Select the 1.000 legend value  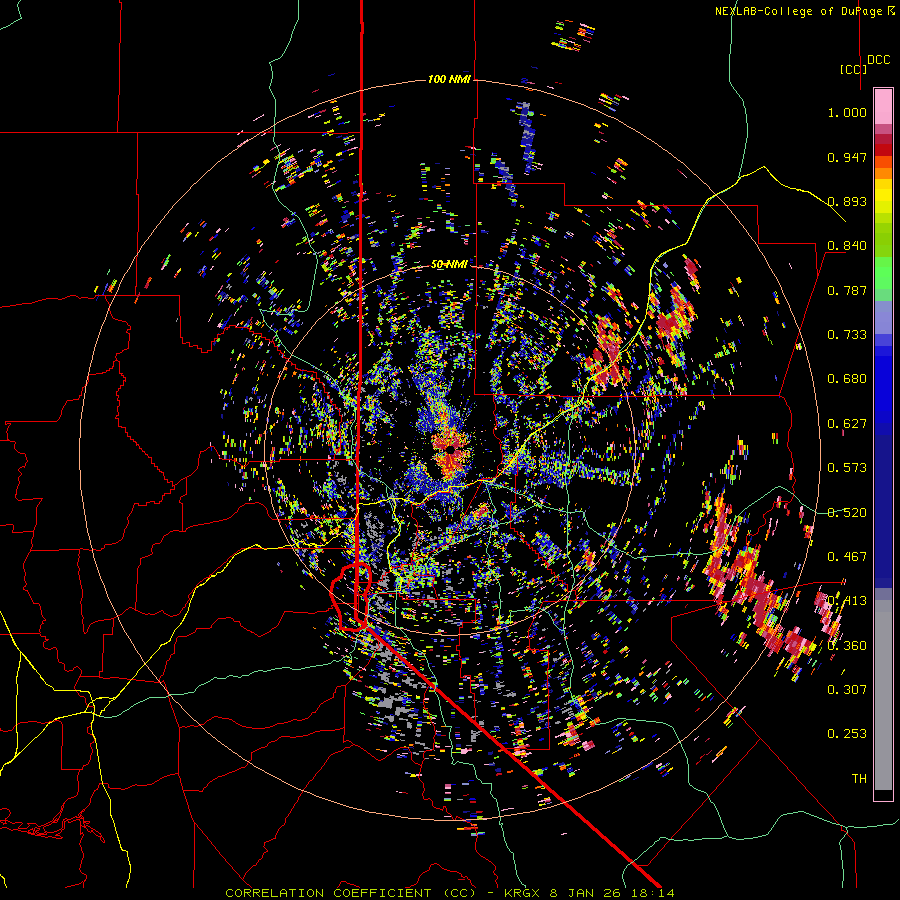(847, 113)
